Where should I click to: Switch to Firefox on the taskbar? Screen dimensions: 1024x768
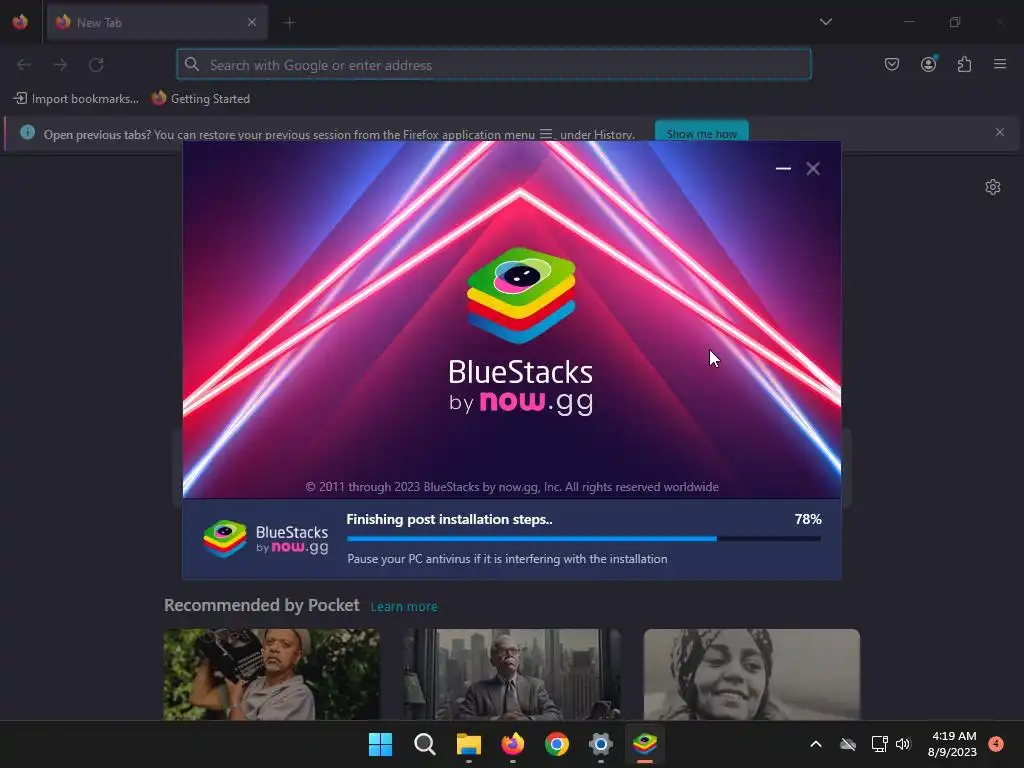[x=513, y=744]
